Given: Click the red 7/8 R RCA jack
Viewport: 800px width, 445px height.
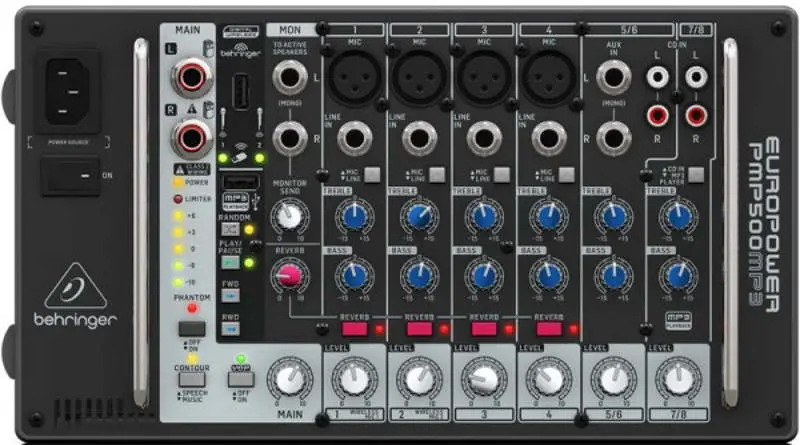Looking at the screenshot, I should coord(696,116).
